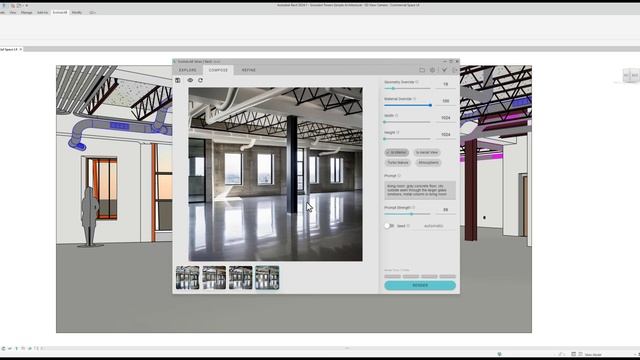The width and height of the screenshot is (640, 360).
Task: Adjust the Material Override slider
Action: 407,105
